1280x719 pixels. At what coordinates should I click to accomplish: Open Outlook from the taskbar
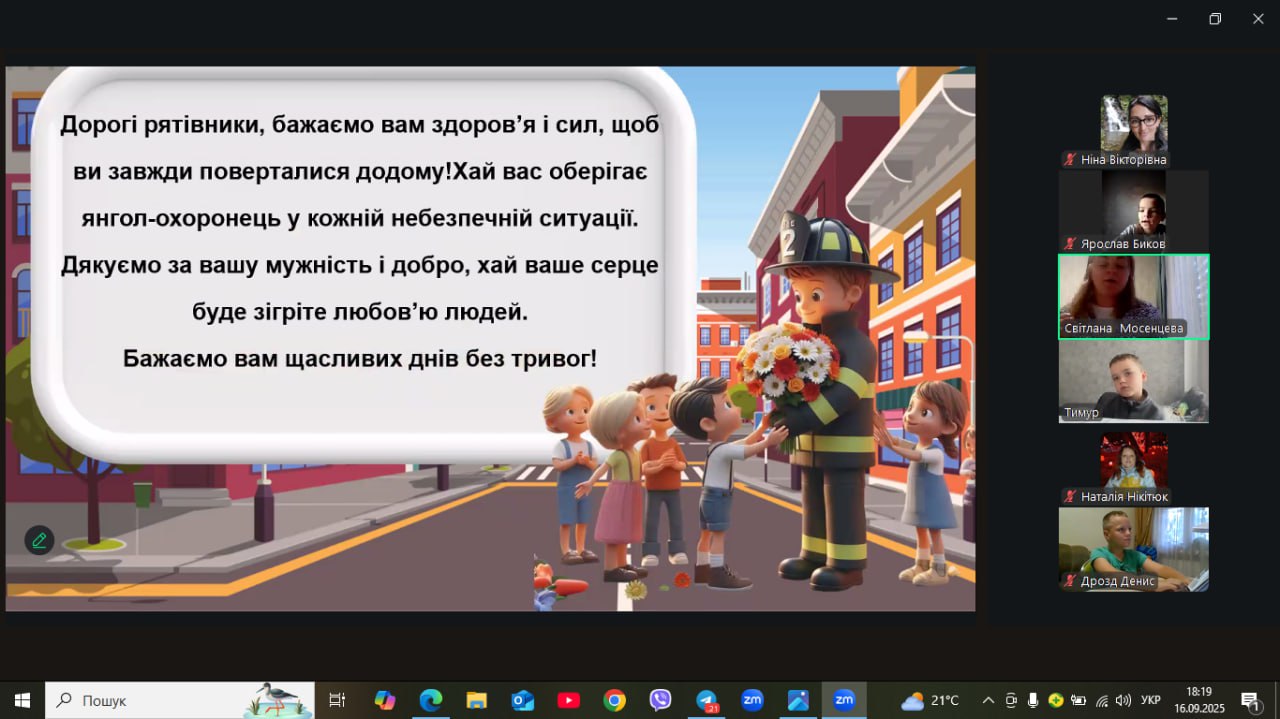523,700
